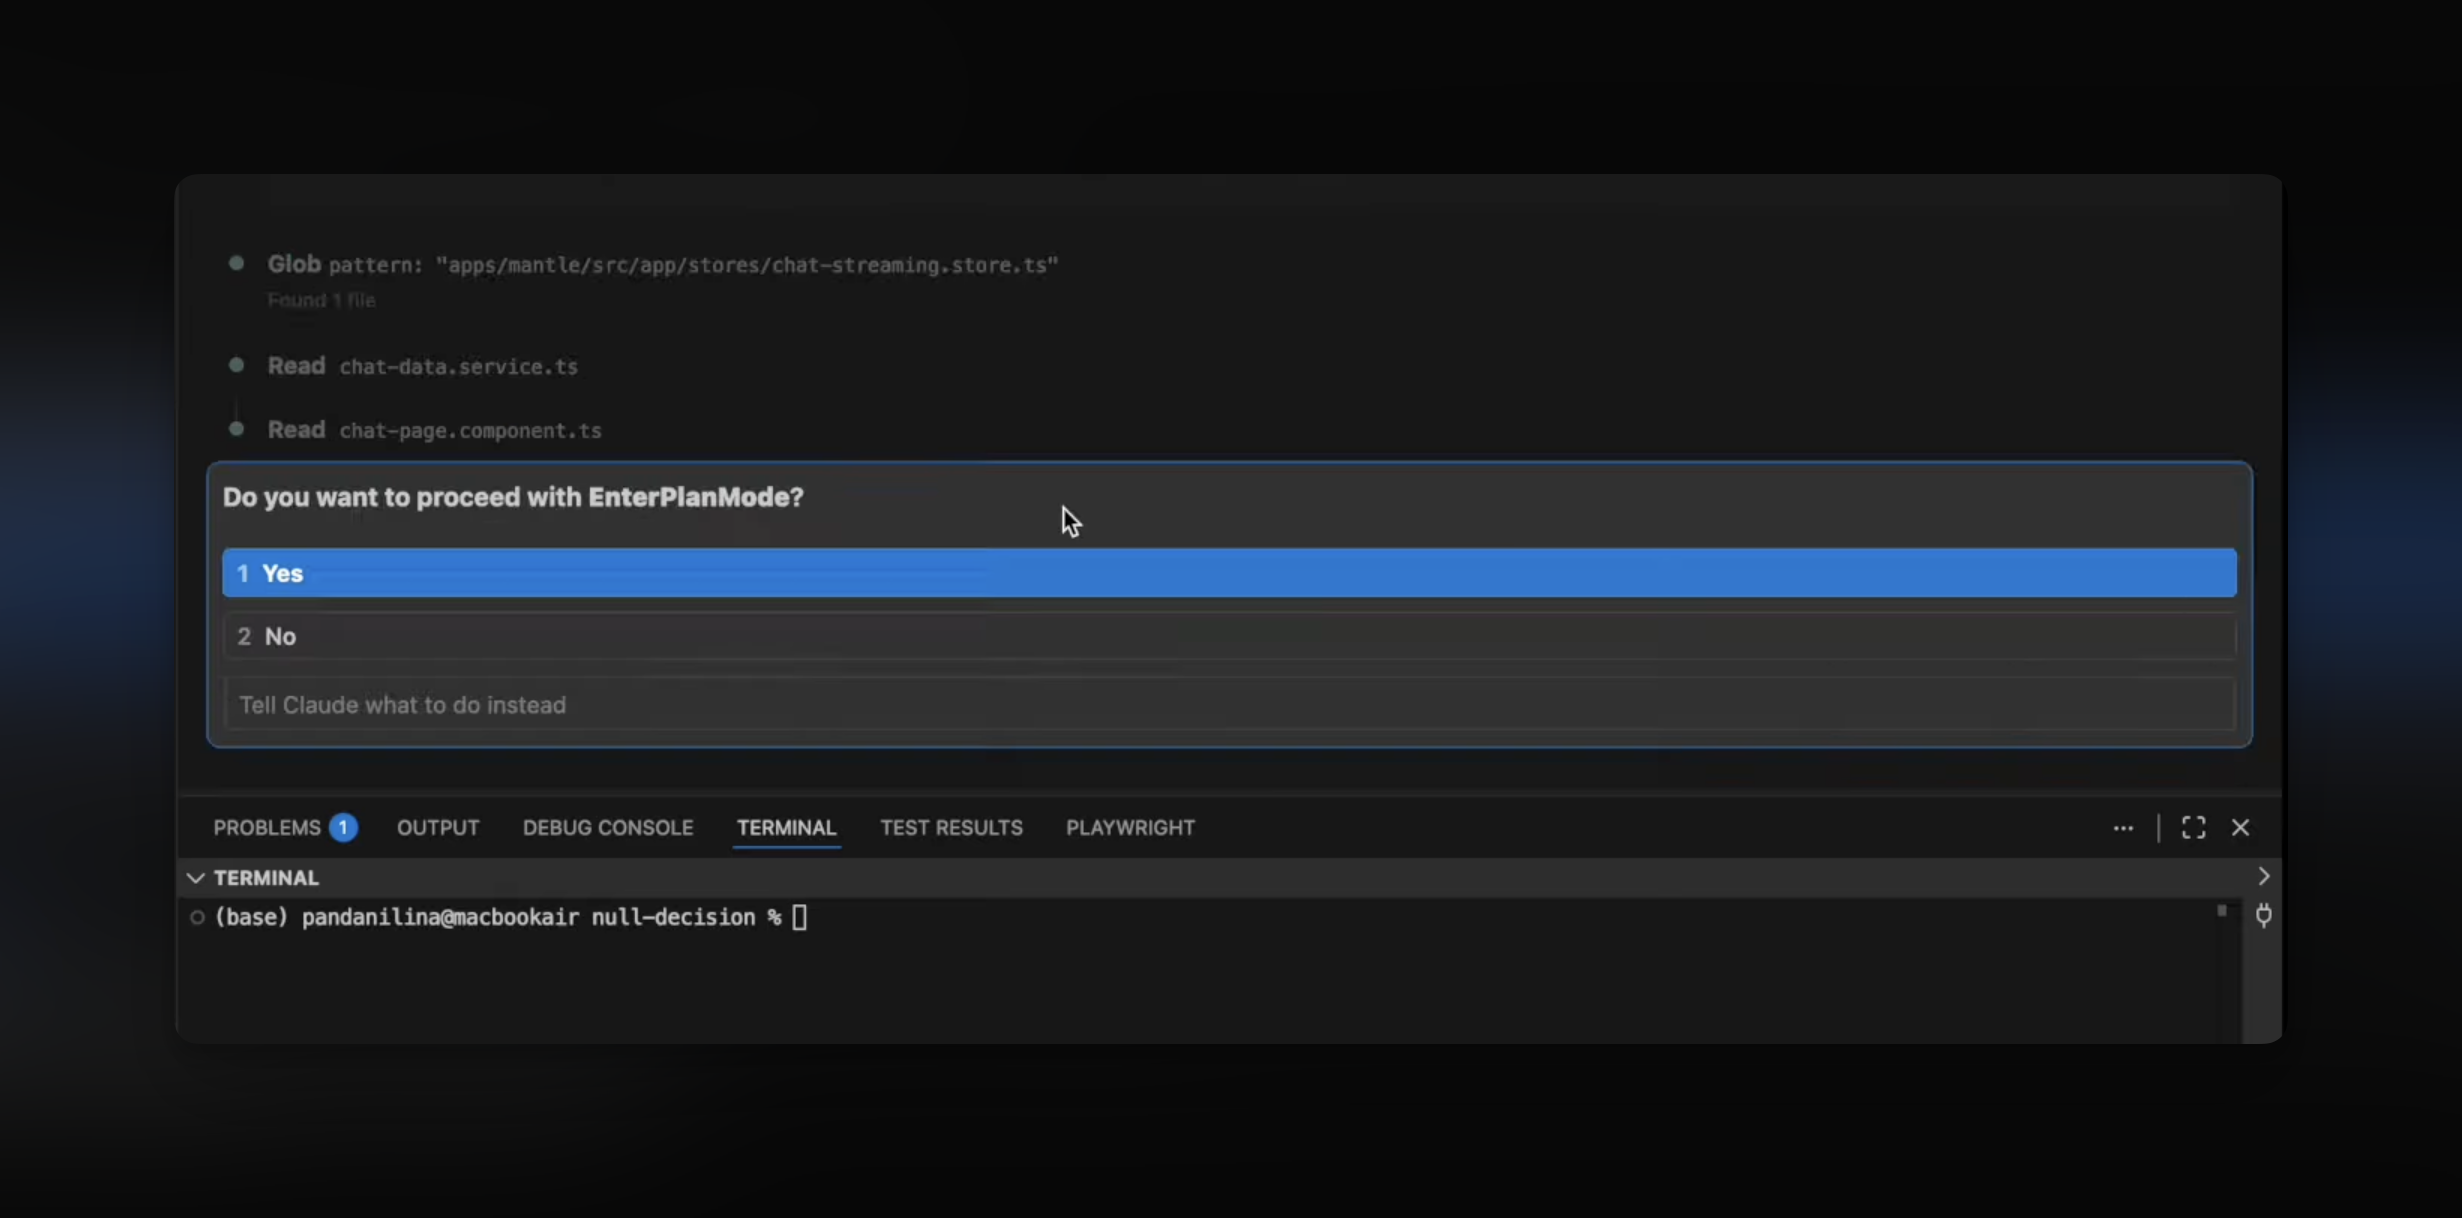This screenshot has width=2462, height=1218.
Task: Click the problems count badge
Action: [343, 828]
